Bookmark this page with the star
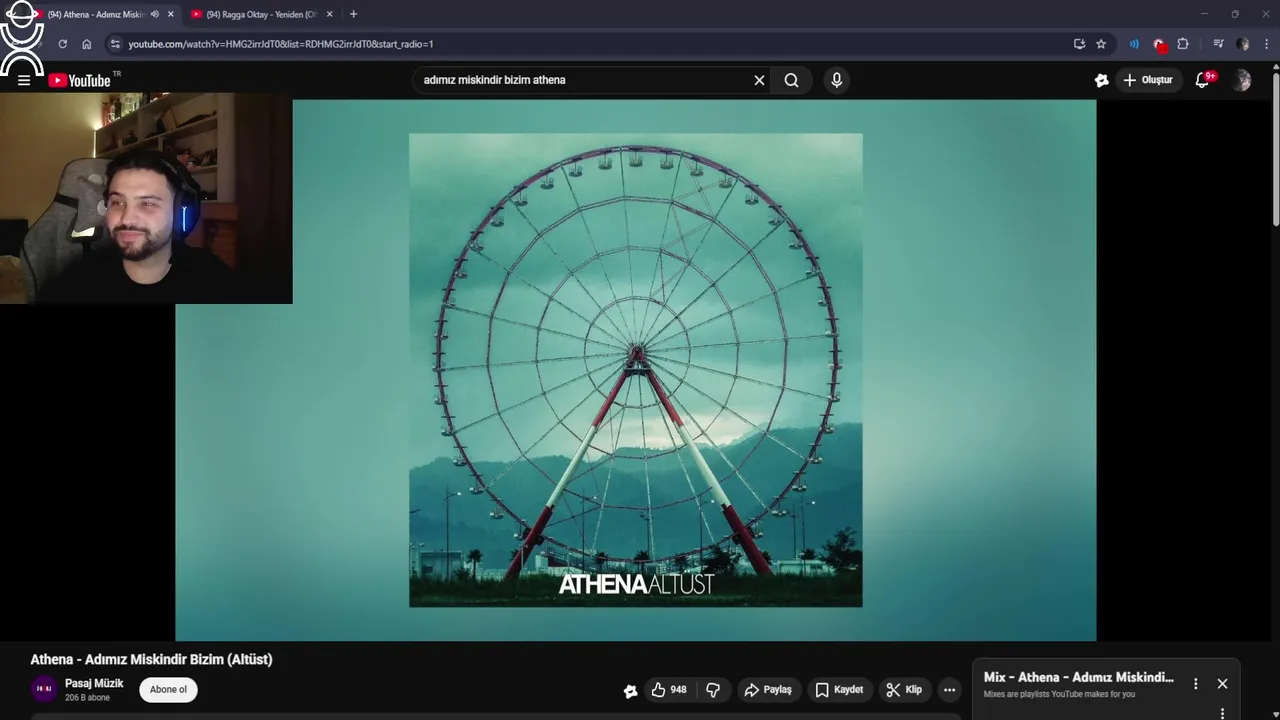The height and width of the screenshot is (720, 1280). tap(1101, 44)
